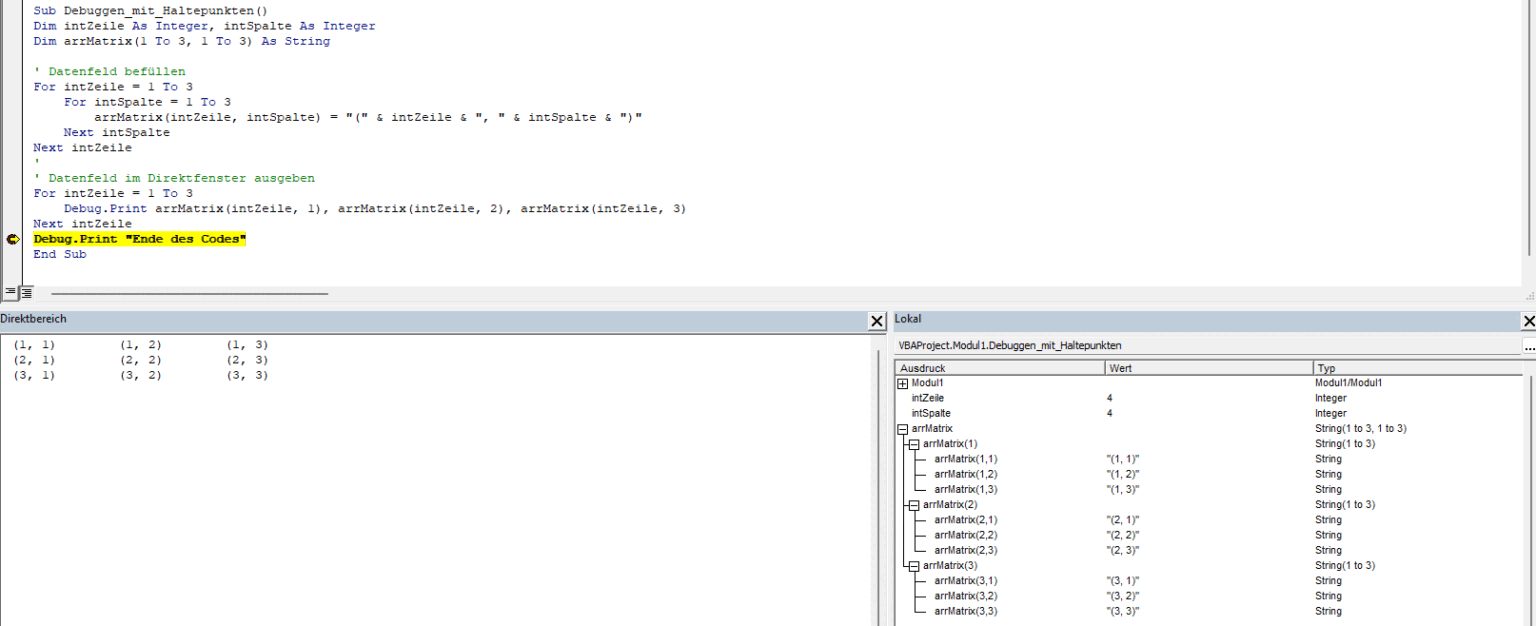
Task: Open the call stack with the ellipsis button
Action: (1529, 349)
